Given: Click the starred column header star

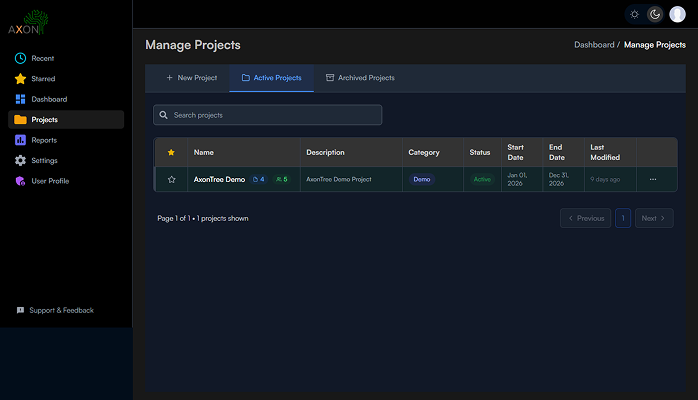Looking at the screenshot, I should click(171, 152).
